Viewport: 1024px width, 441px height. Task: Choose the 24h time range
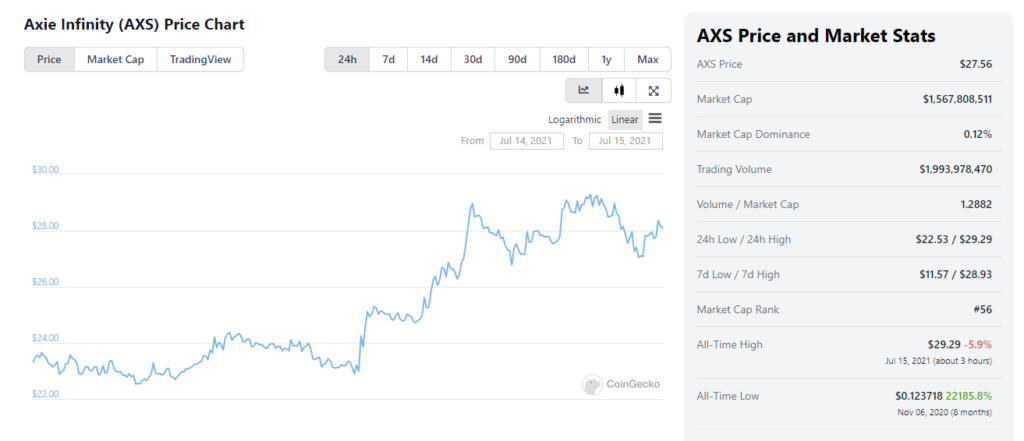[347, 59]
